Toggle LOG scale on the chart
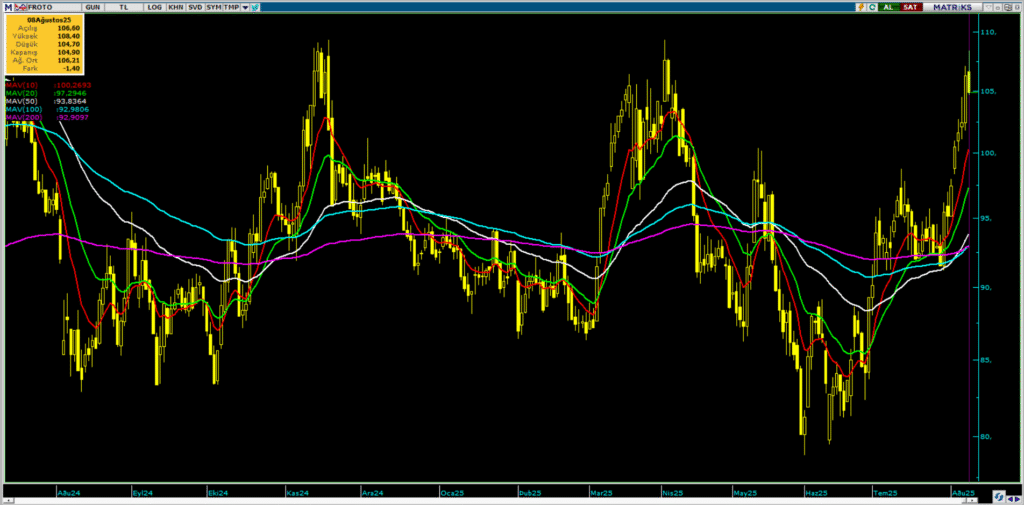The image size is (1024, 505). [x=154, y=7]
